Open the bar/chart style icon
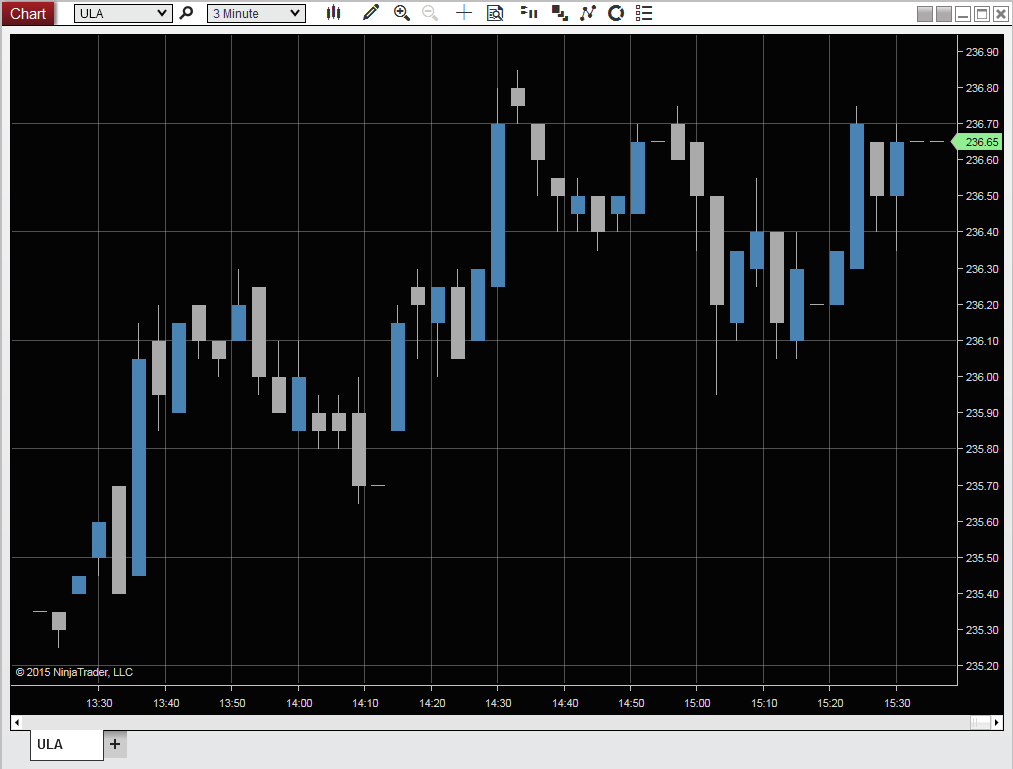This screenshot has width=1013, height=769. [x=333, y=13]
